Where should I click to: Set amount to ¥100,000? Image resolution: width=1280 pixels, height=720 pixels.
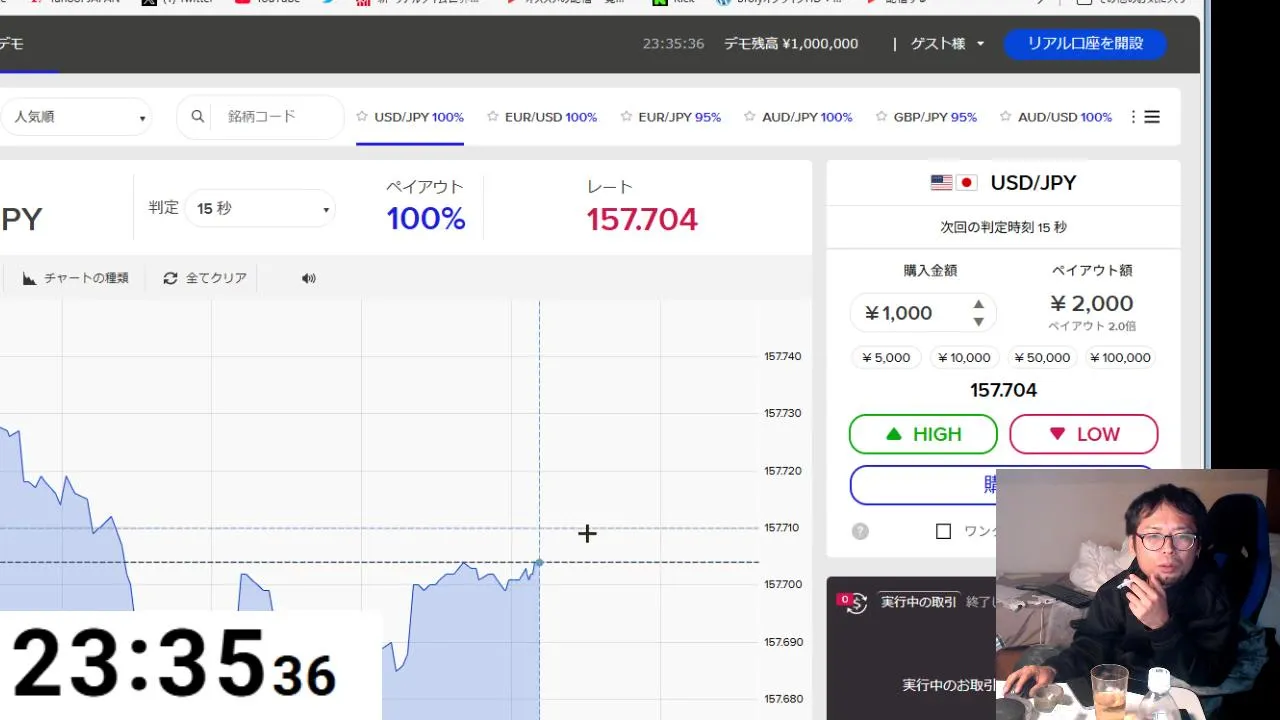point(1120,357)
